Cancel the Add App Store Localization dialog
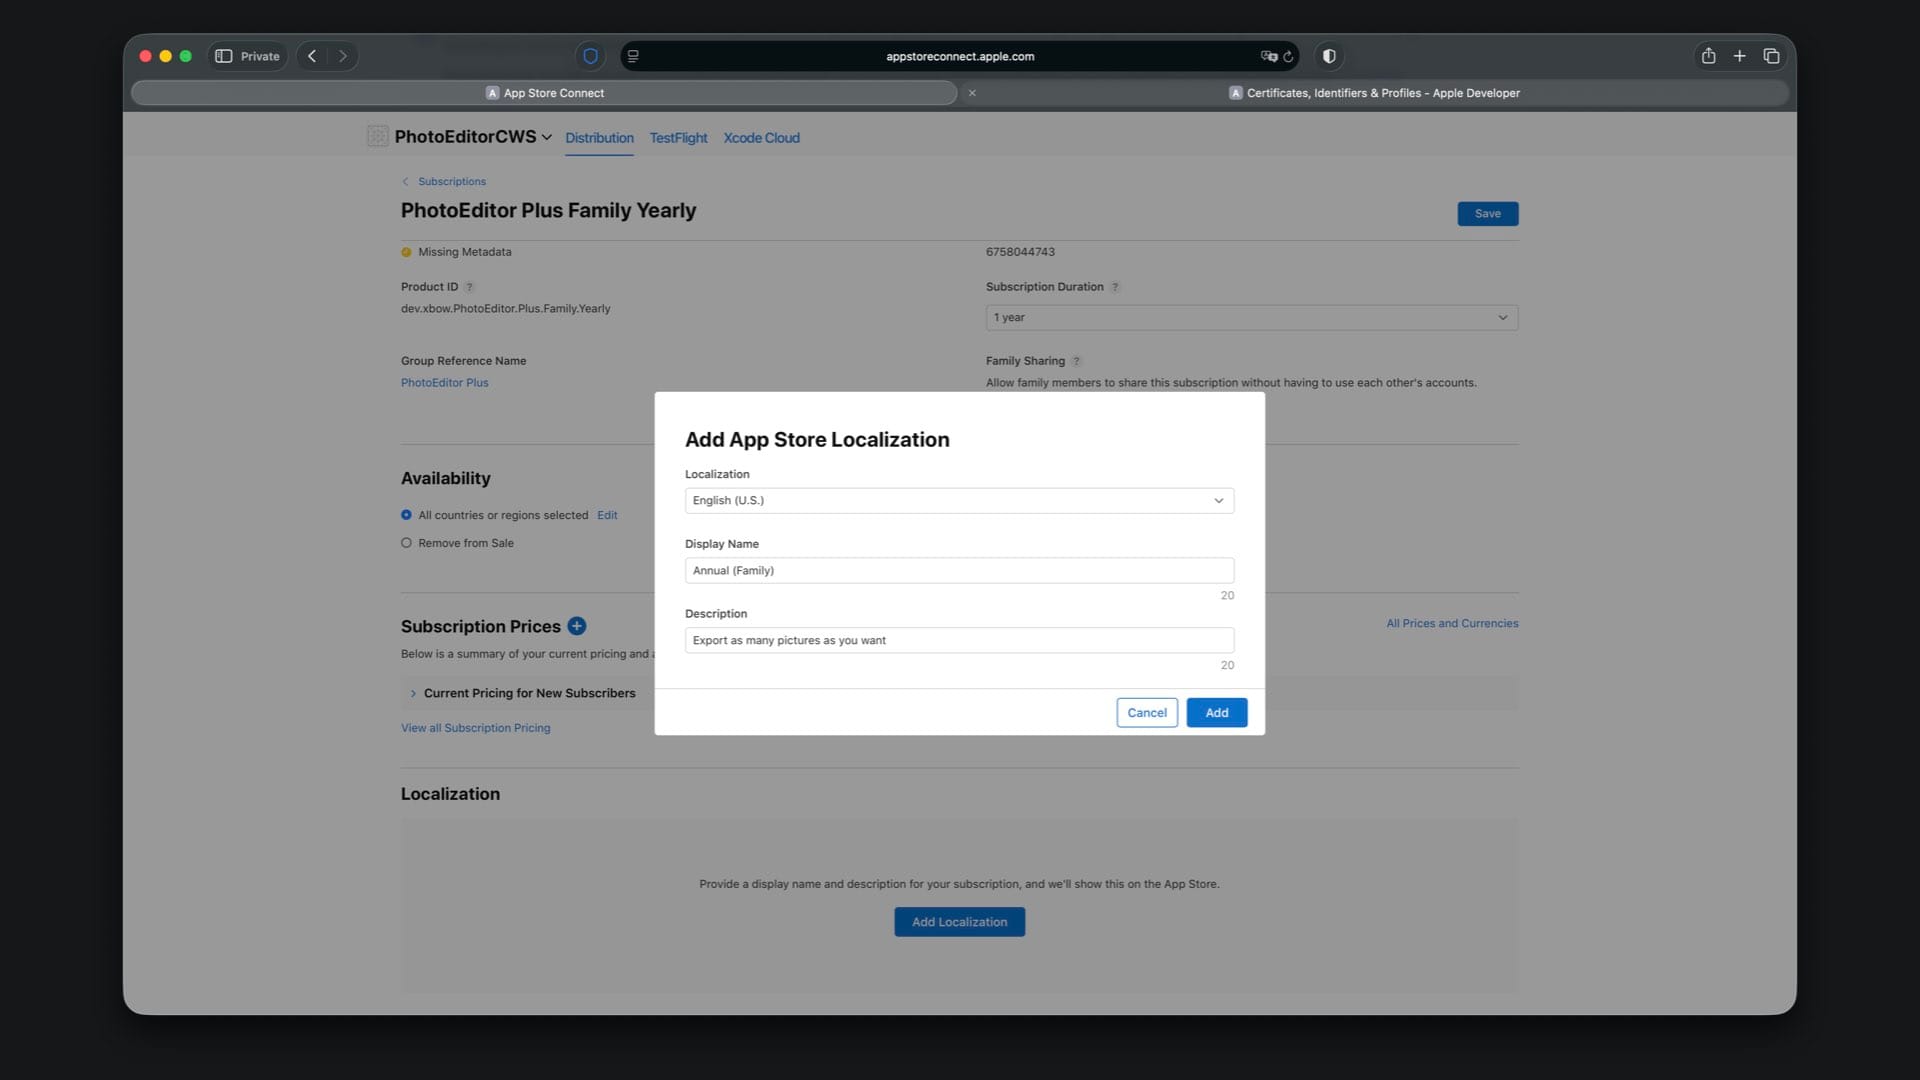This screenshot has width=1920, height=1080. (1146, 712)
